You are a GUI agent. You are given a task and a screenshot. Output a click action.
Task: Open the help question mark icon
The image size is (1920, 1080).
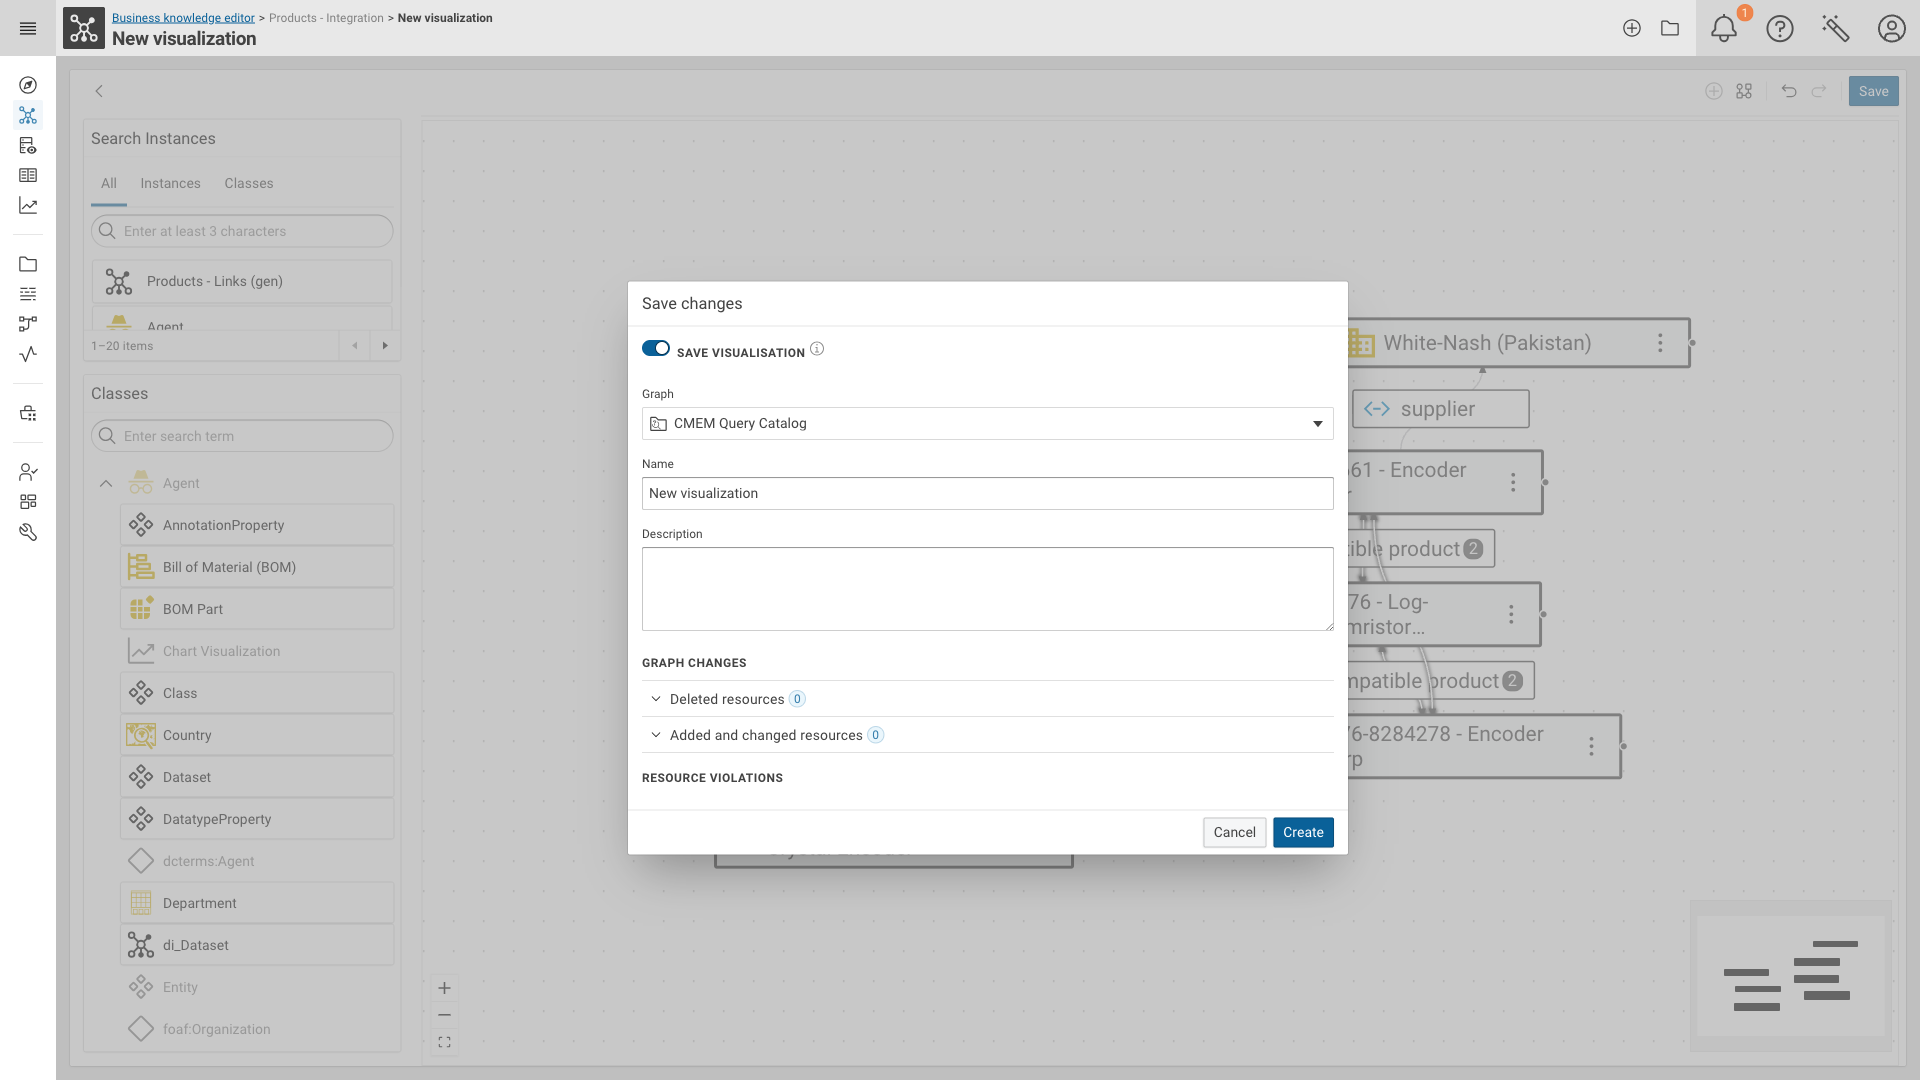coord(1780,29)
